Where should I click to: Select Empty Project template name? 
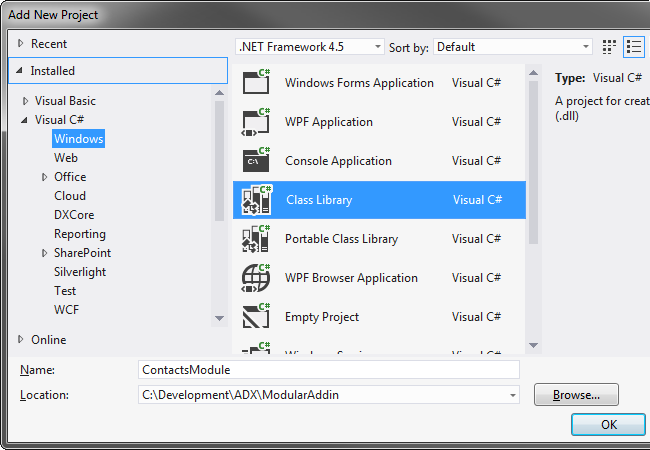pyautogui.click(x=322, y=317)
